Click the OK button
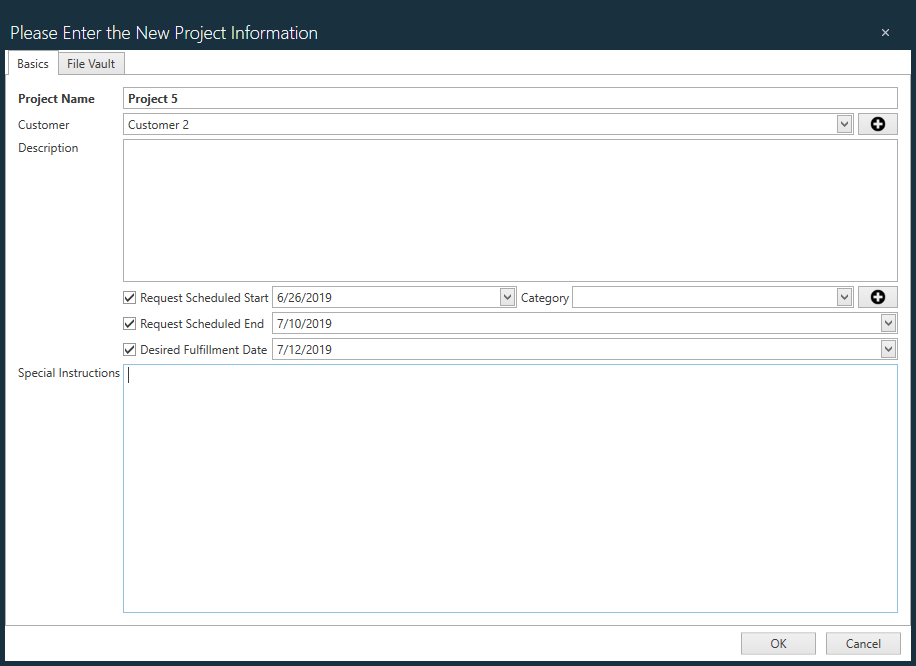Viewport: 916px width, 666px height. tap(778, 643)
